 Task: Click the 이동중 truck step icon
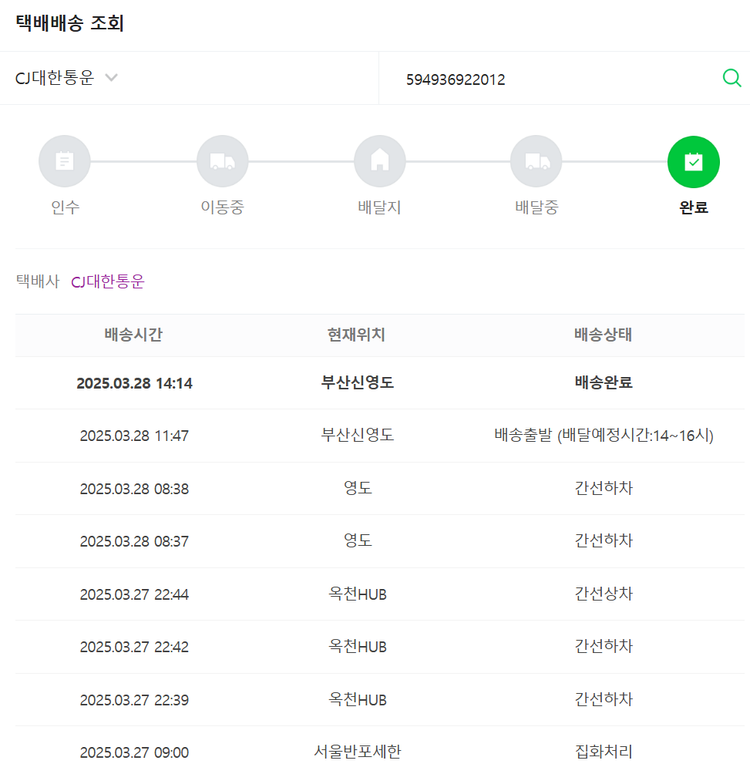point(222,162)
